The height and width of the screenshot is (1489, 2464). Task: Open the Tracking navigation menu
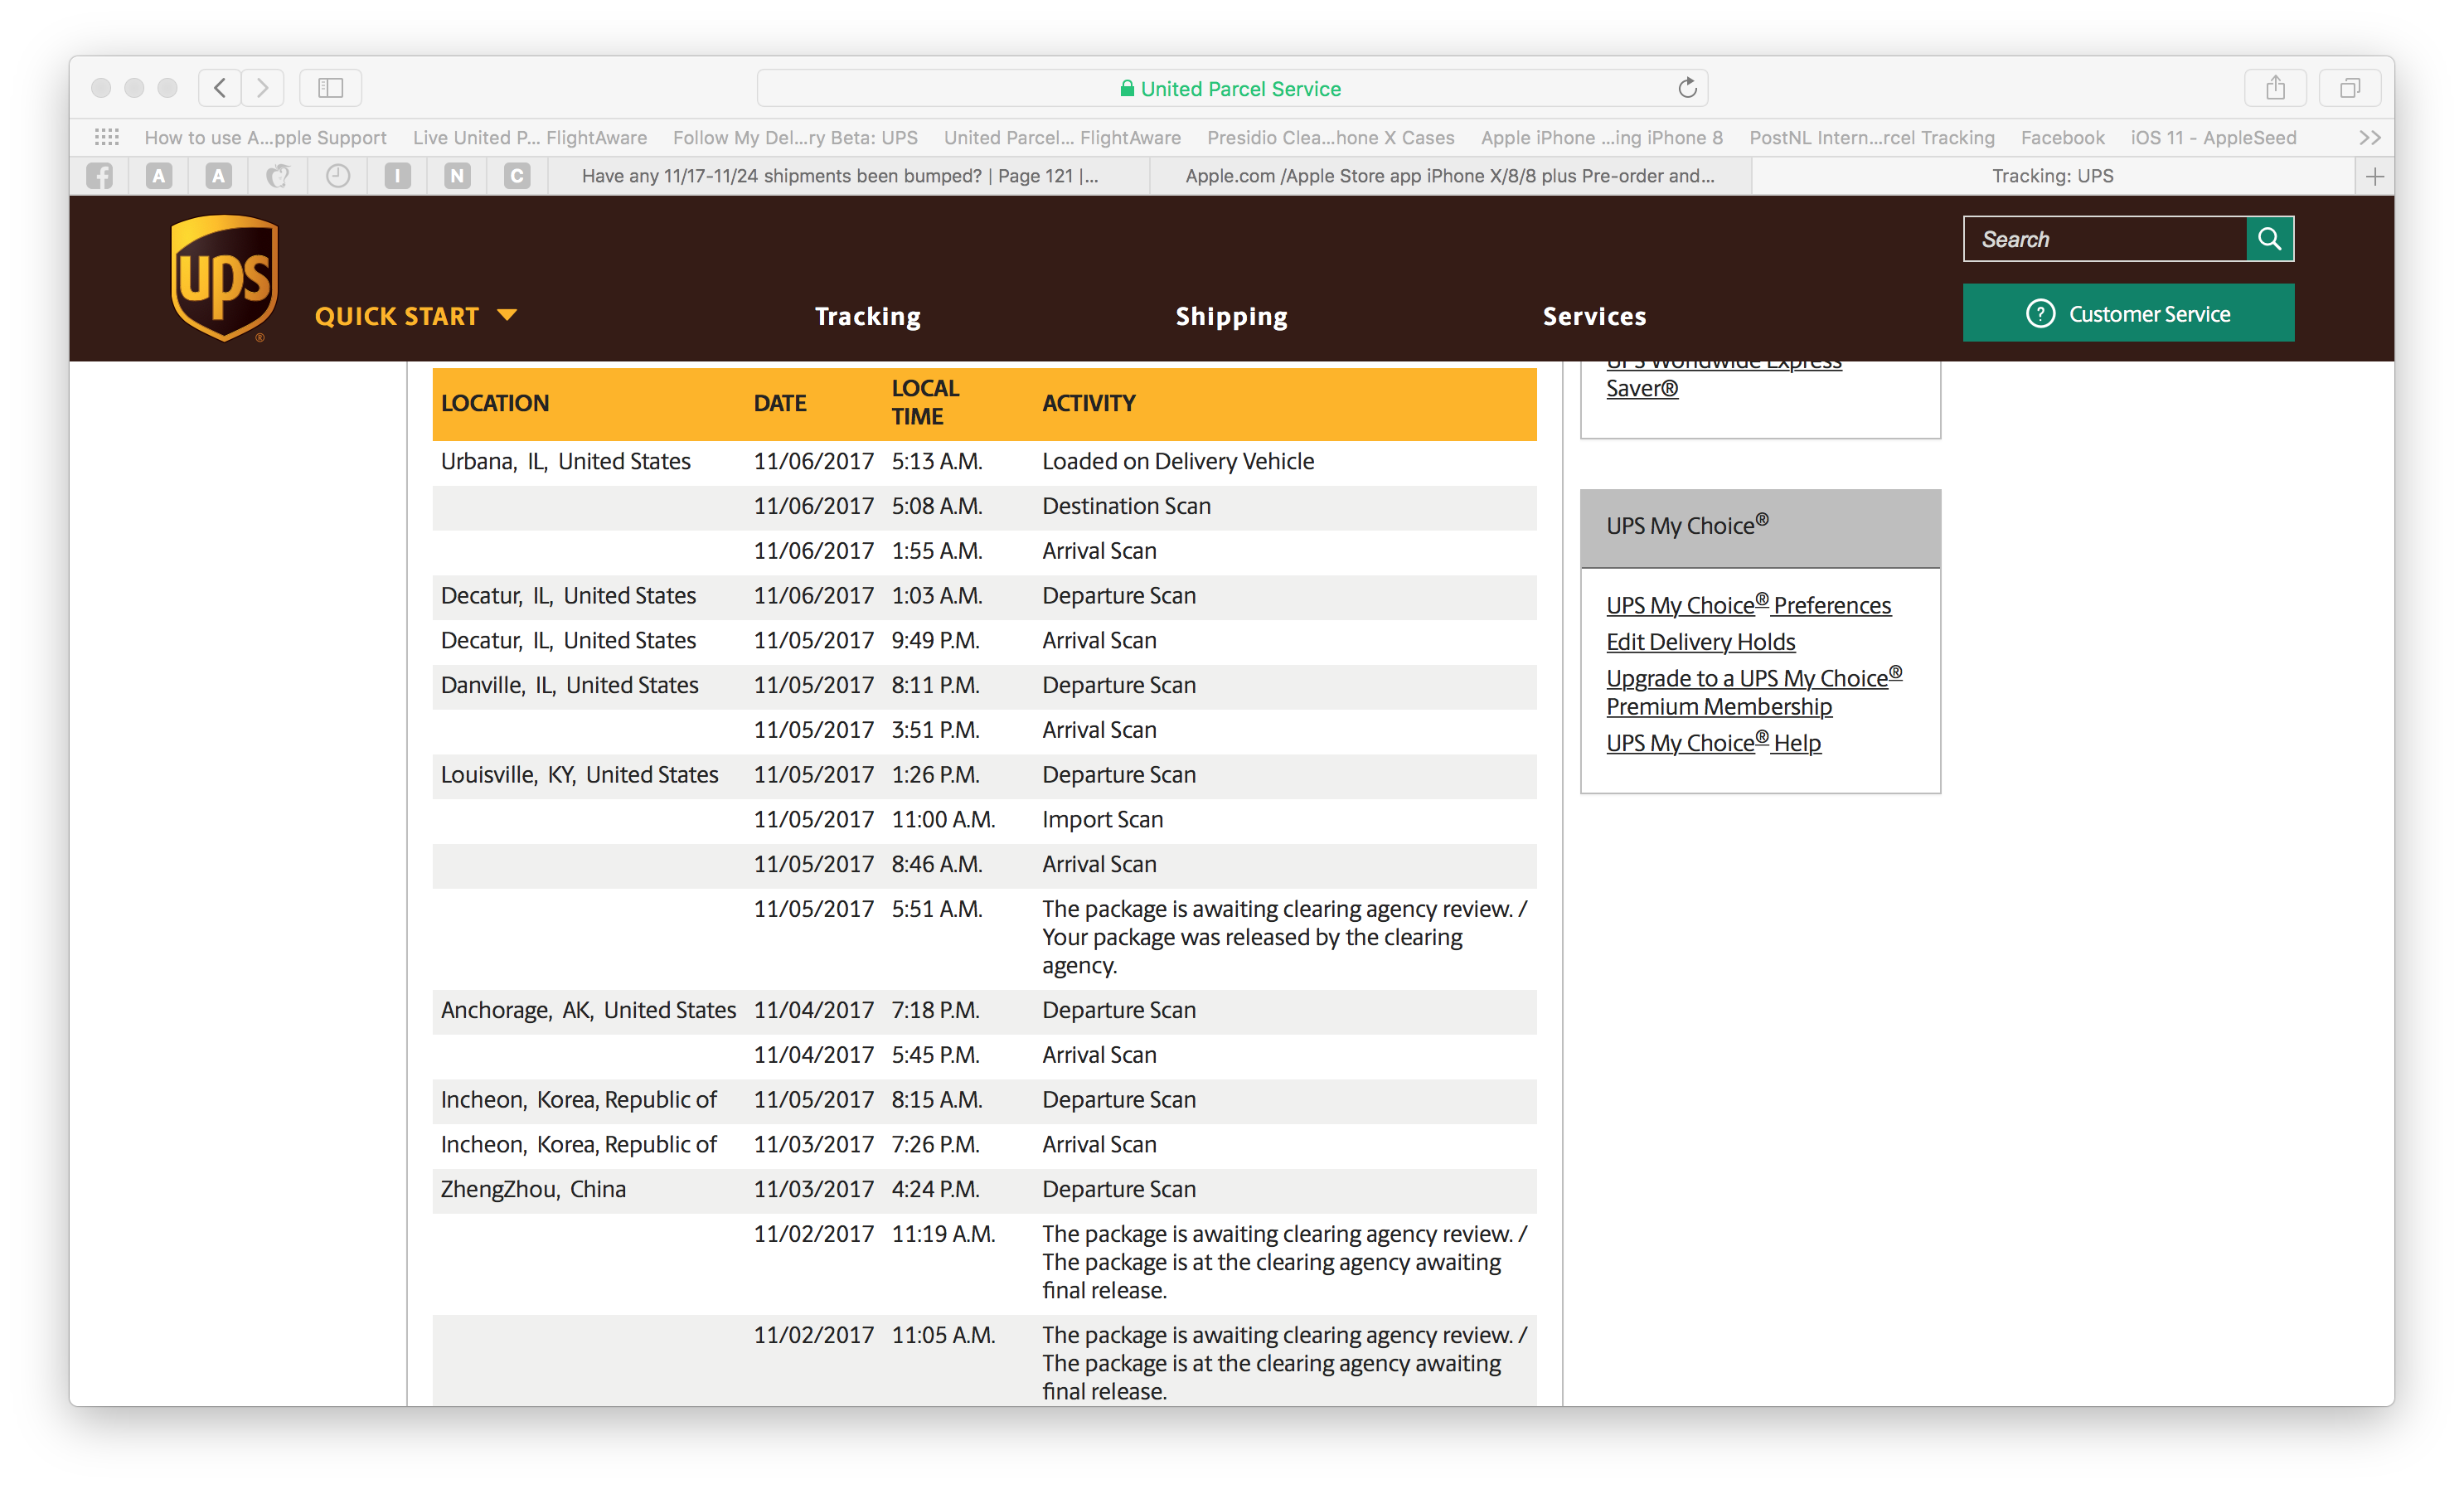pyautogui.click(x=867, y=316)
